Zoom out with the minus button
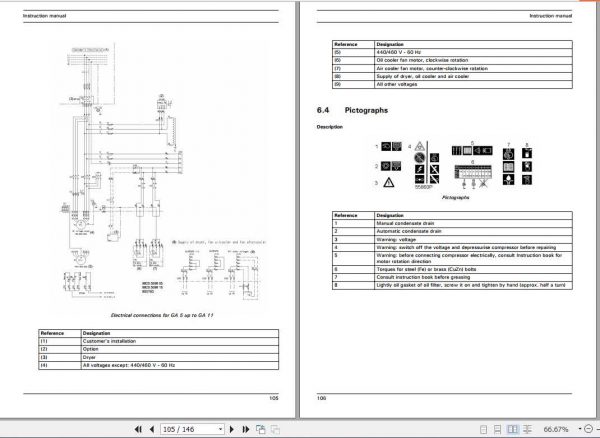Image resolution: width=600 pixels, height=438 pixels. pyautogui.click(x=589, y=429)
